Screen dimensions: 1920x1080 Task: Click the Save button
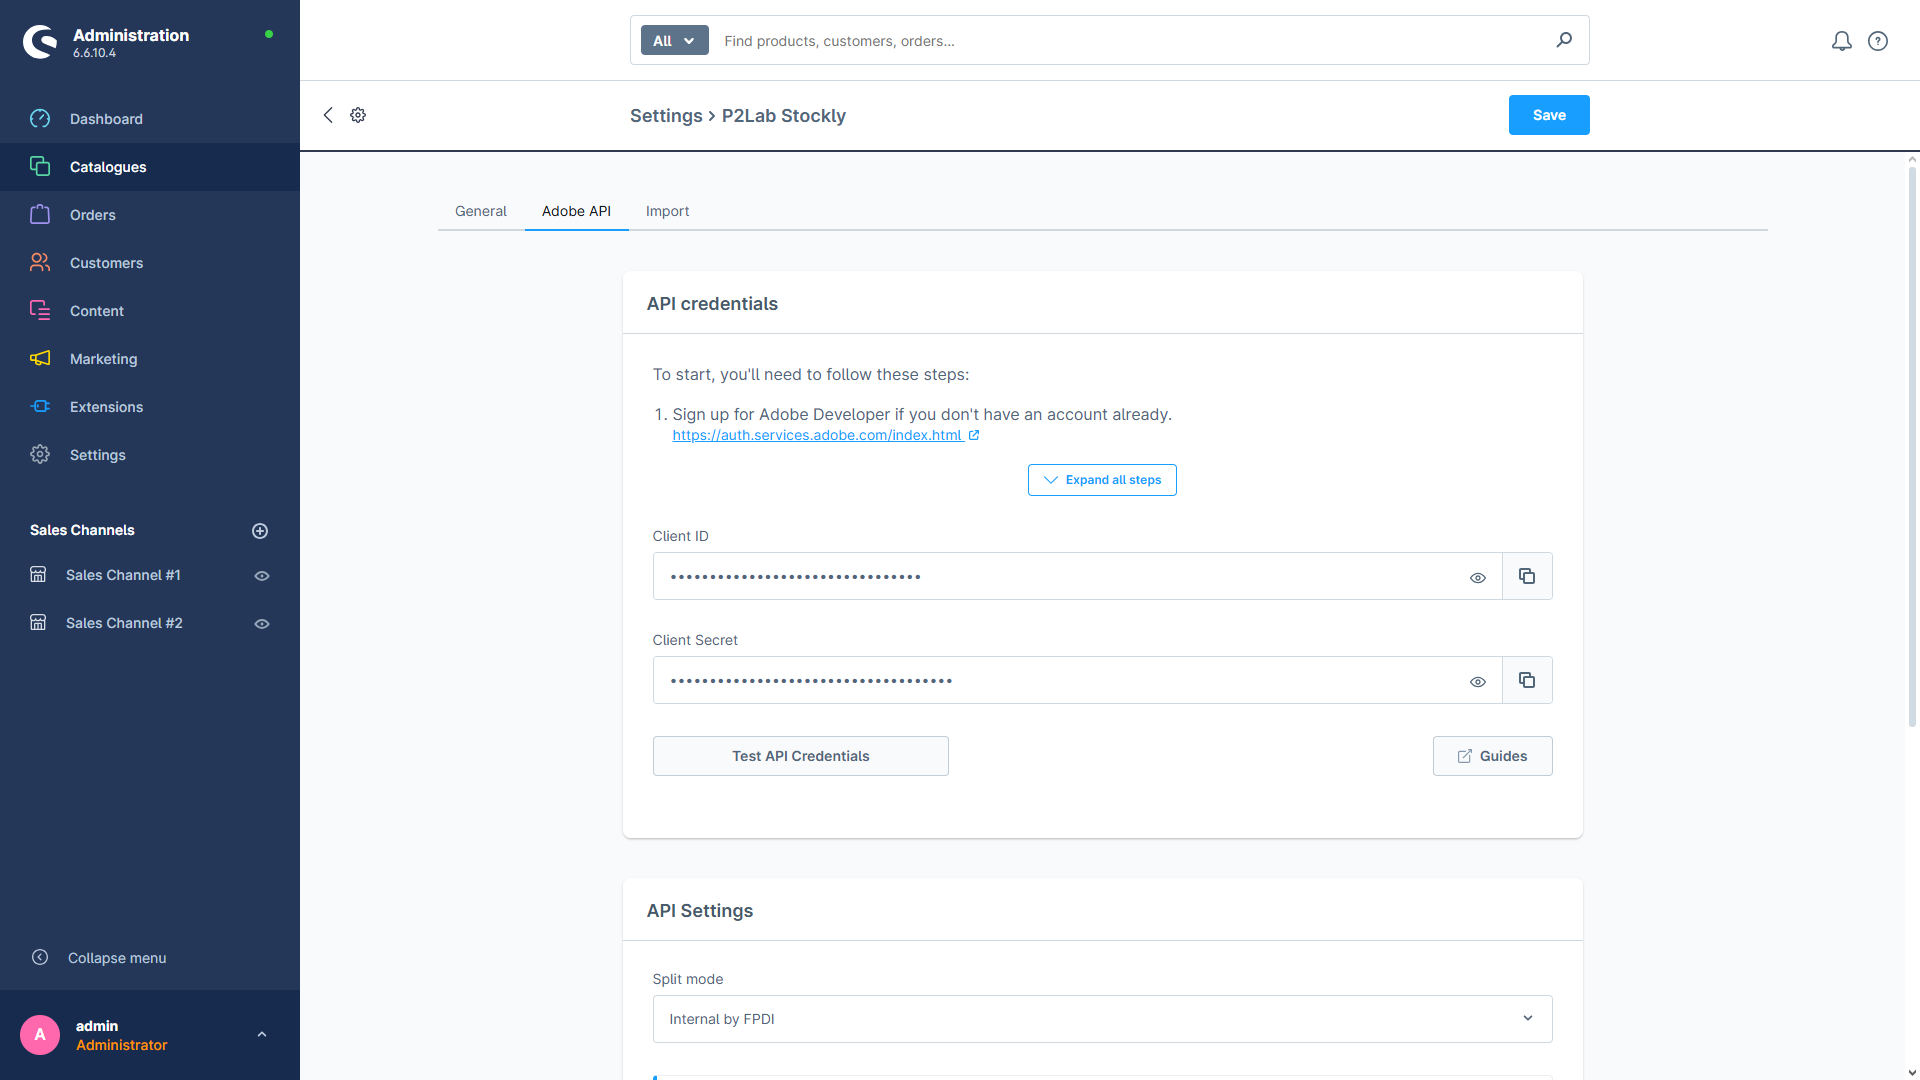click(1549, 115)
